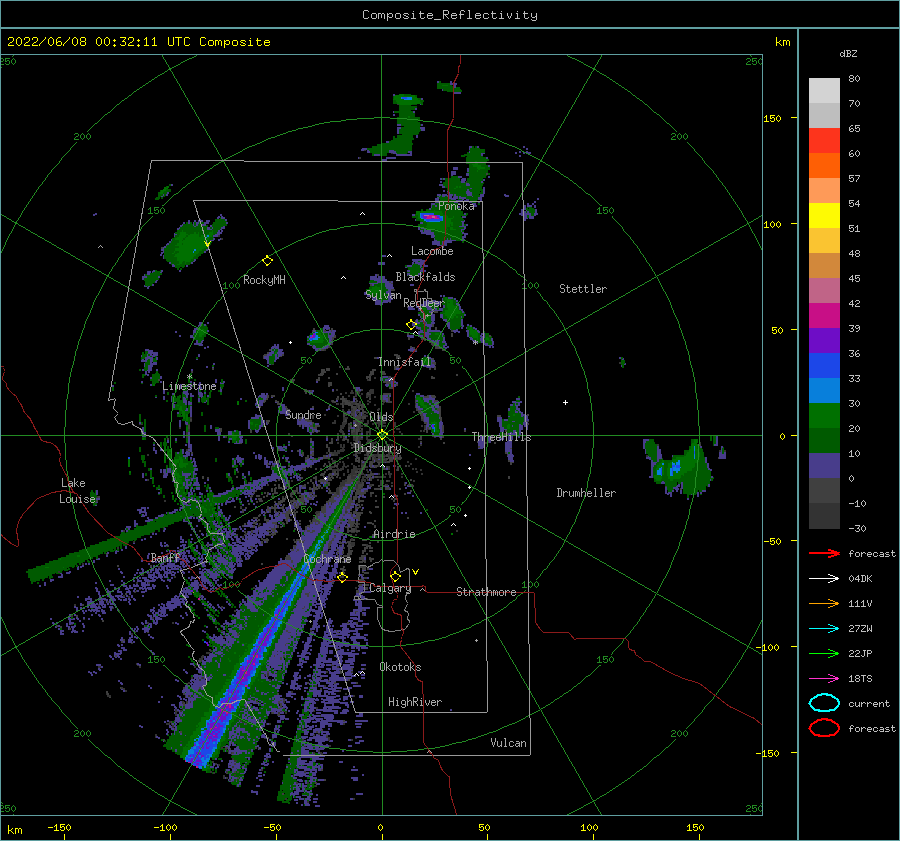Click the green 22JP arrow icon
Image resolution: width=900 pixels, height=841 pixels.
(824, 653)
